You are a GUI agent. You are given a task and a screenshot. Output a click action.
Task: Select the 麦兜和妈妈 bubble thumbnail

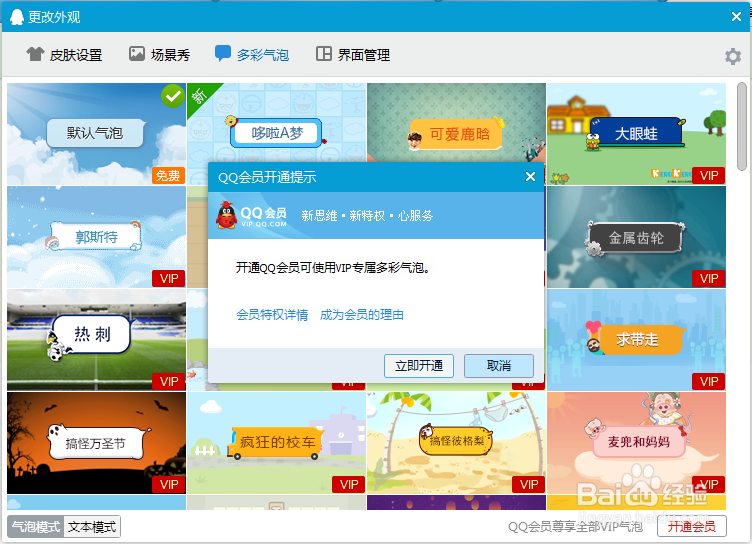[636, 443]
